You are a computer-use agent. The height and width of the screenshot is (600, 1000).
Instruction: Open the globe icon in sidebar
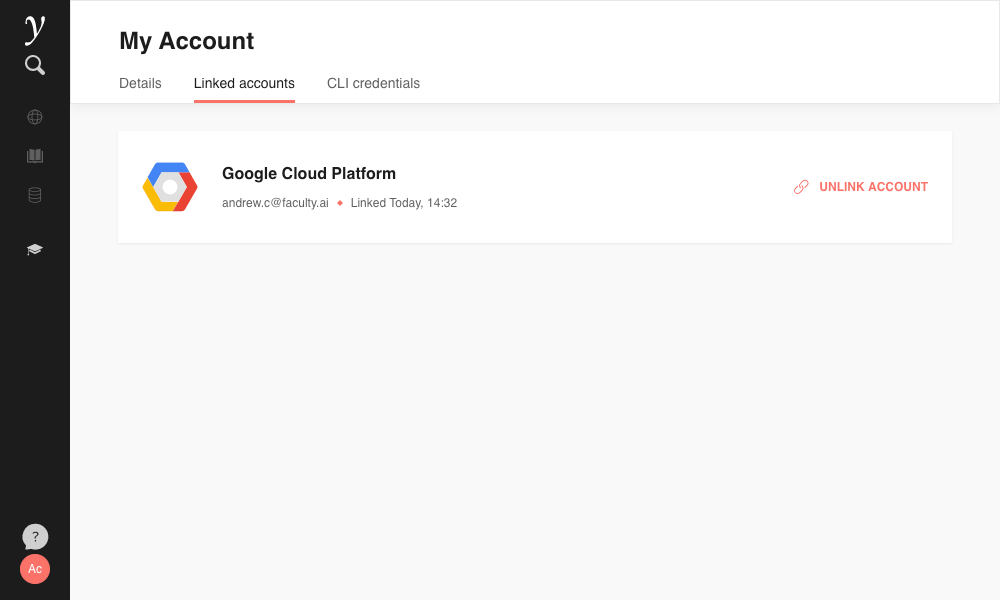35,117
